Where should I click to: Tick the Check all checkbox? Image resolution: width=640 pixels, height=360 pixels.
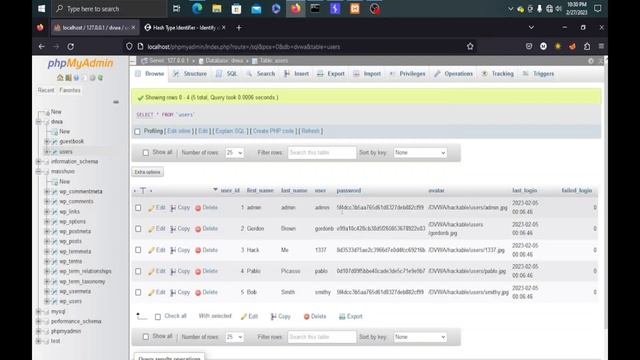coord(158,317)
